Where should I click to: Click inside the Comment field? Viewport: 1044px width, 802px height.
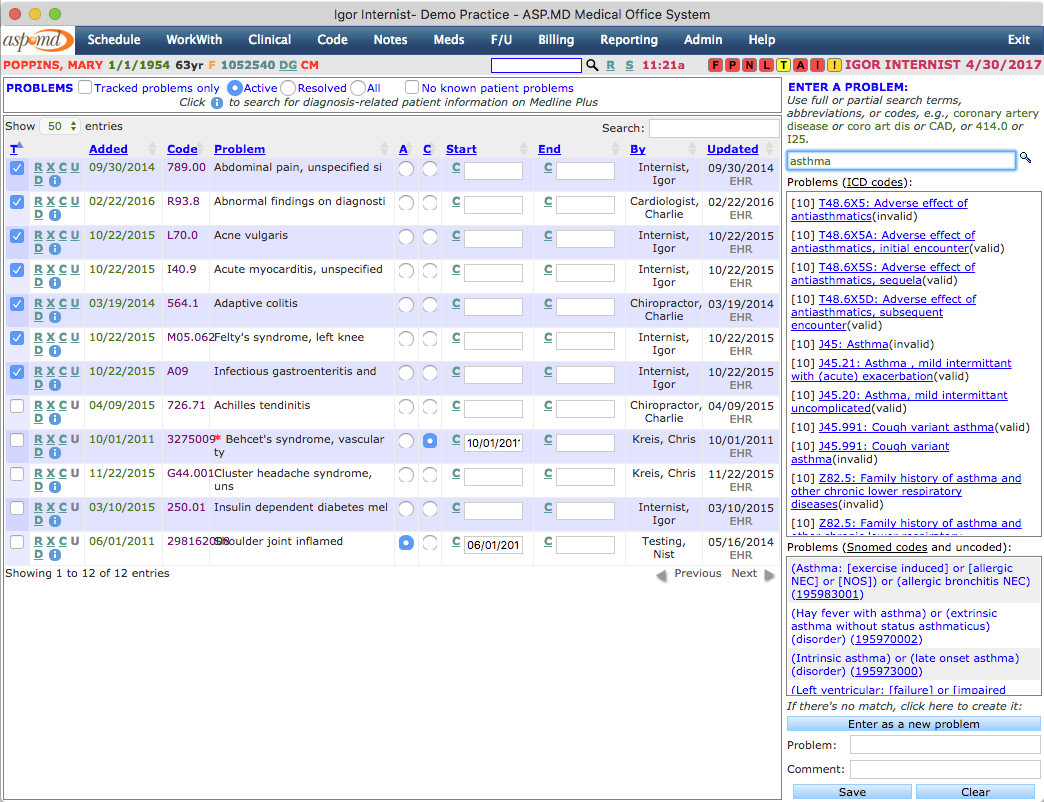click(944, 770)
